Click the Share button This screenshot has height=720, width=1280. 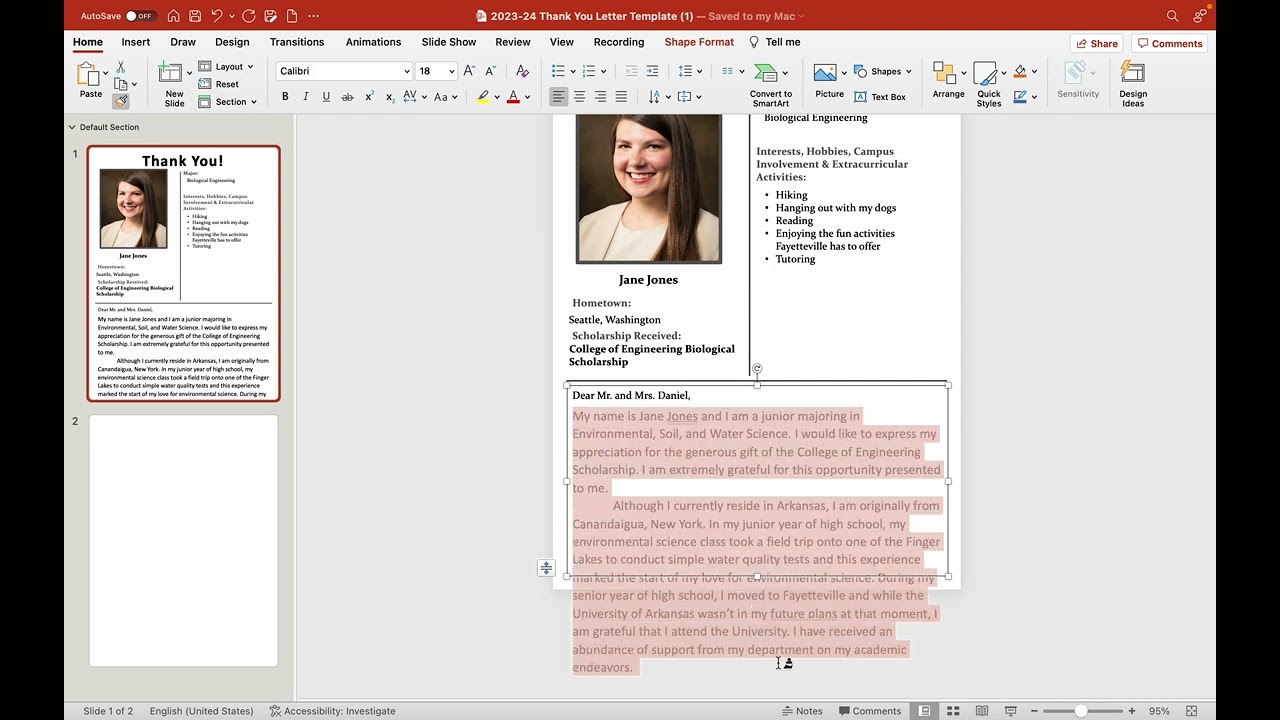click(x=1097, y=43)
